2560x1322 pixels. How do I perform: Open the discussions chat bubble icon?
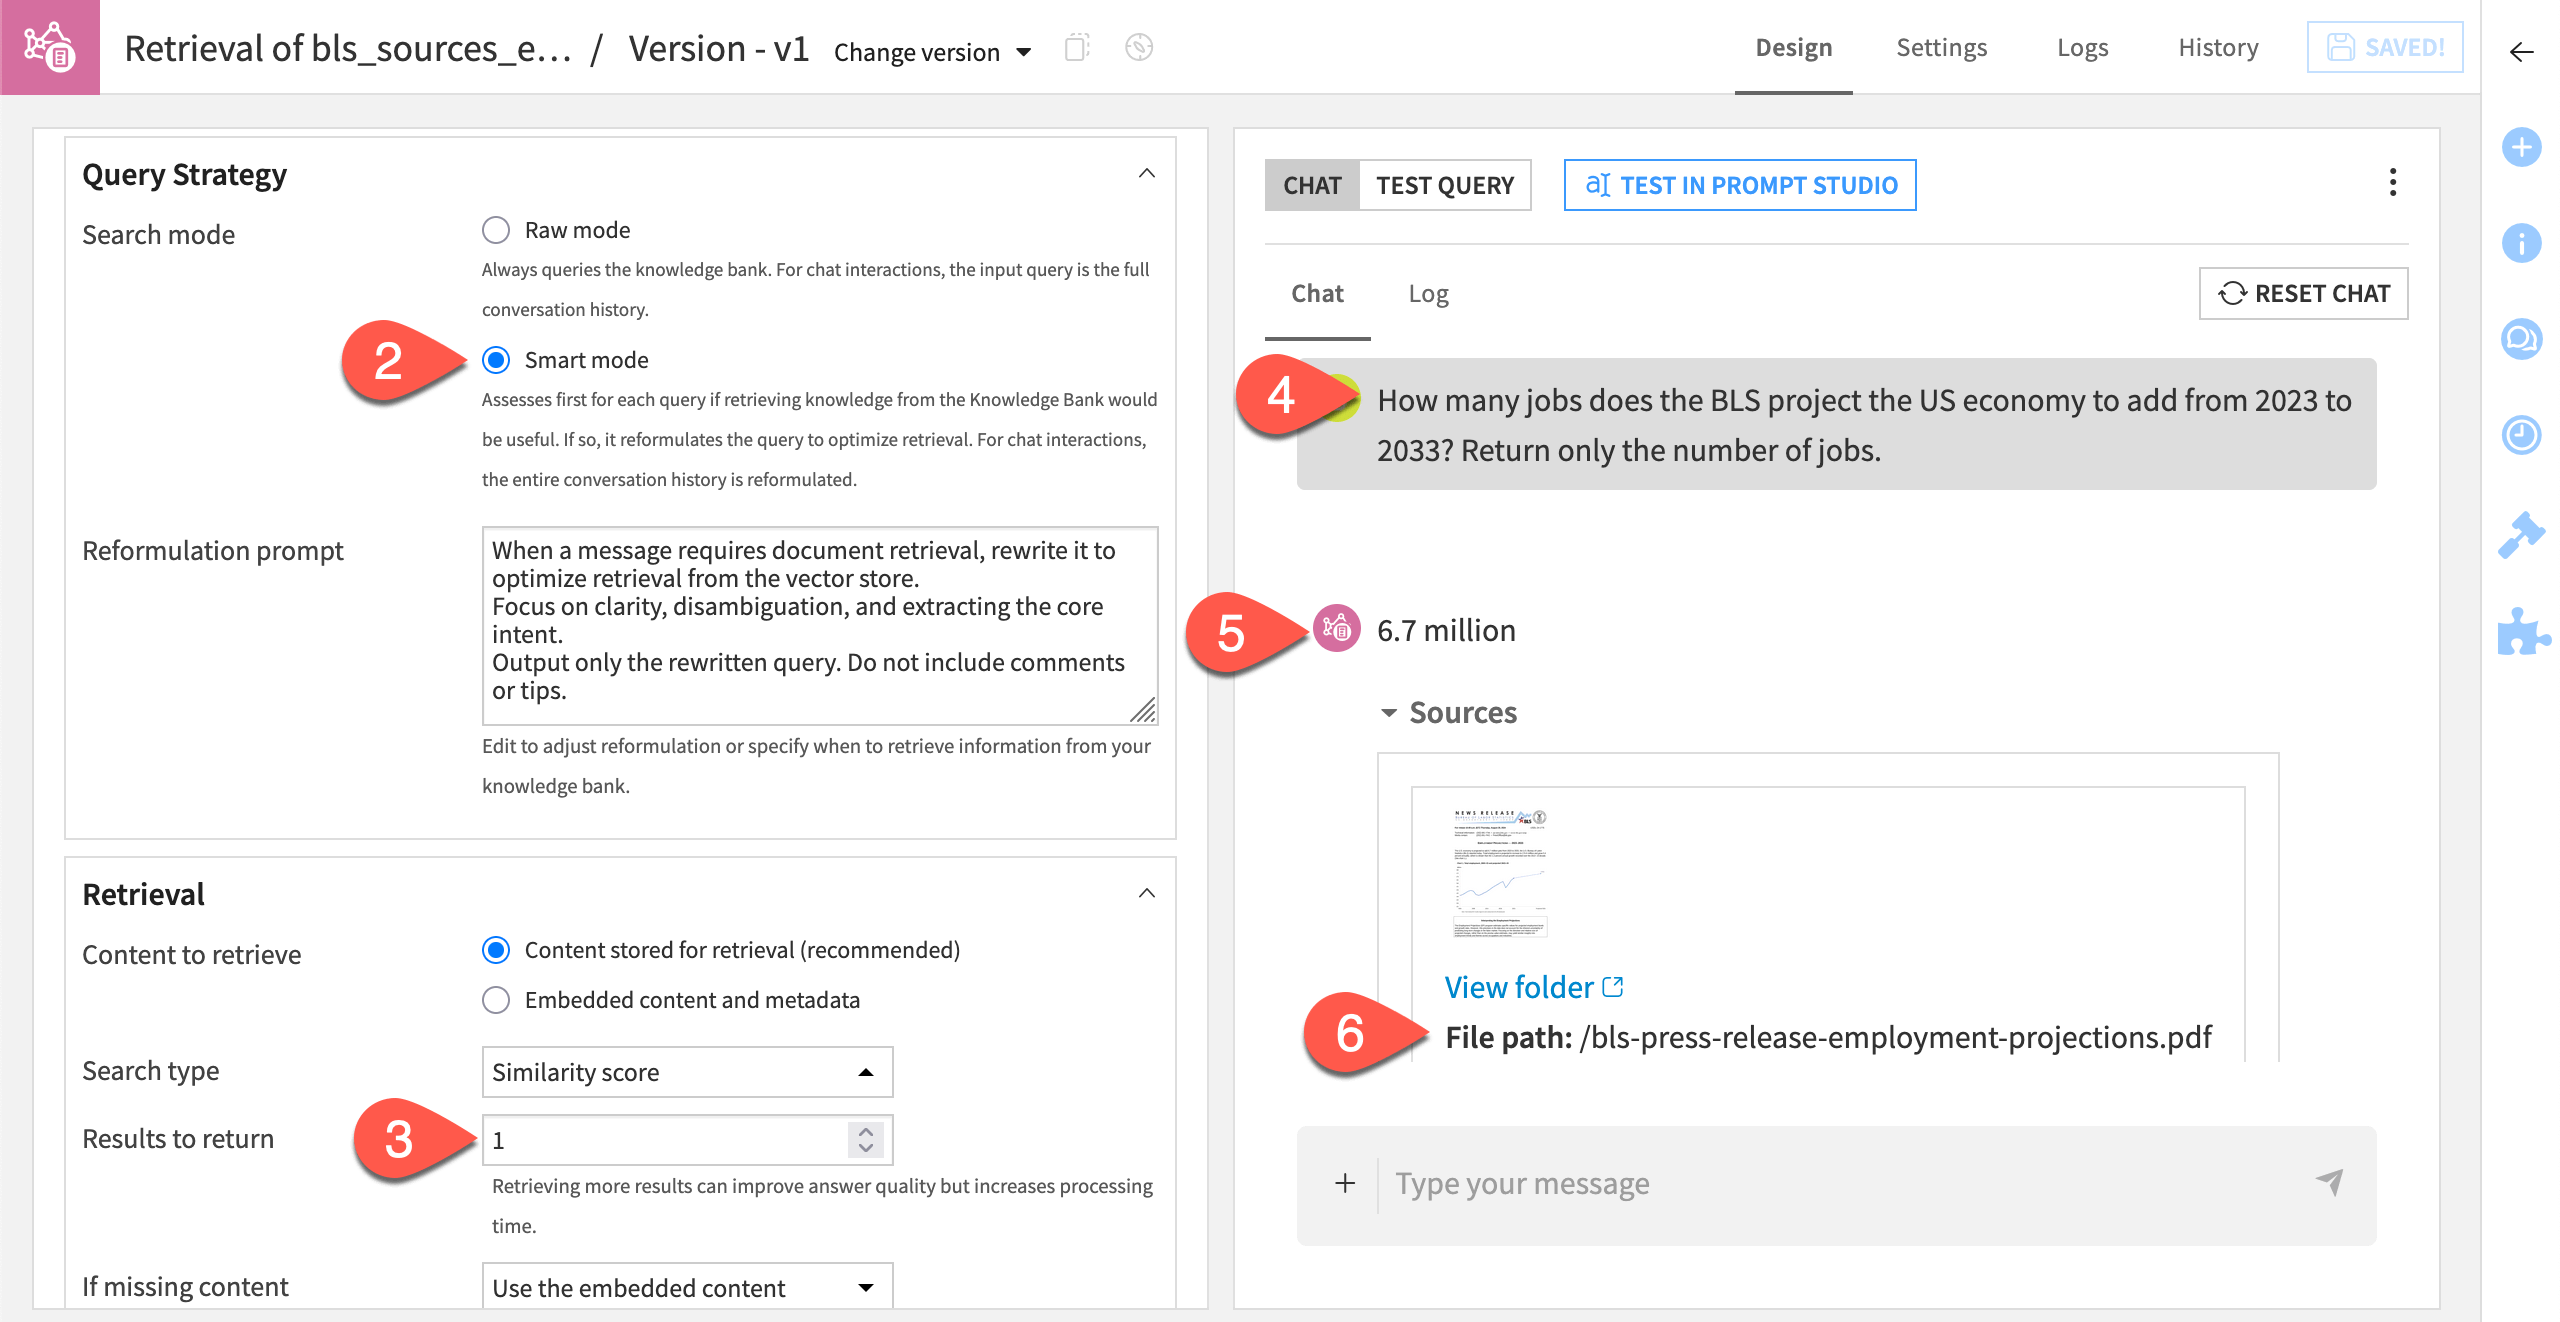pos(2521,339)
